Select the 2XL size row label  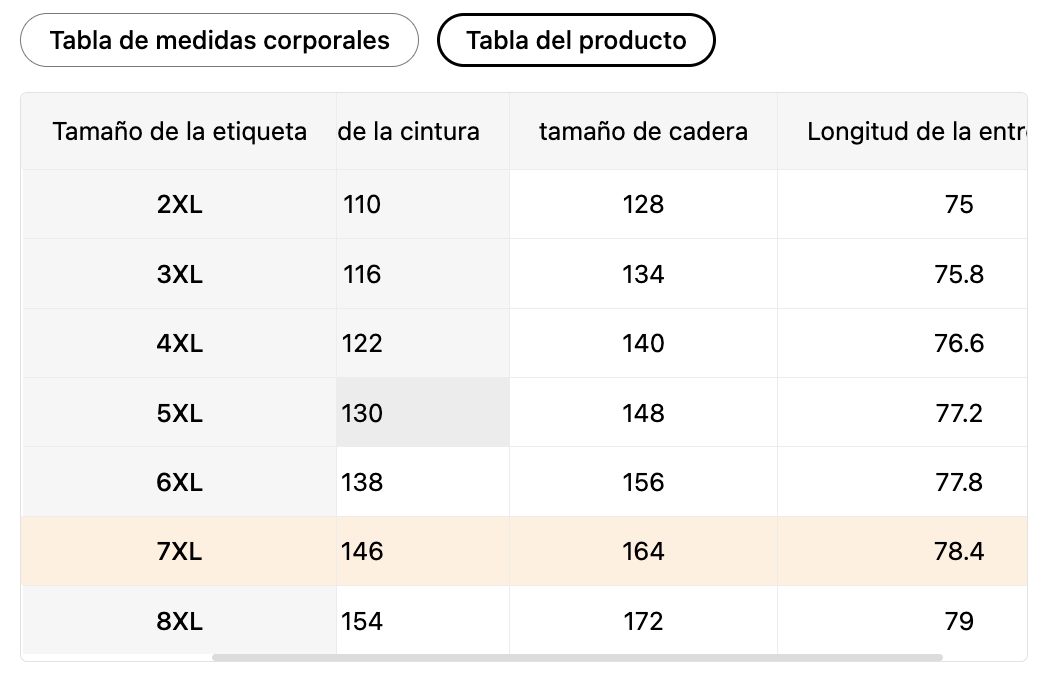click(180, 204)
